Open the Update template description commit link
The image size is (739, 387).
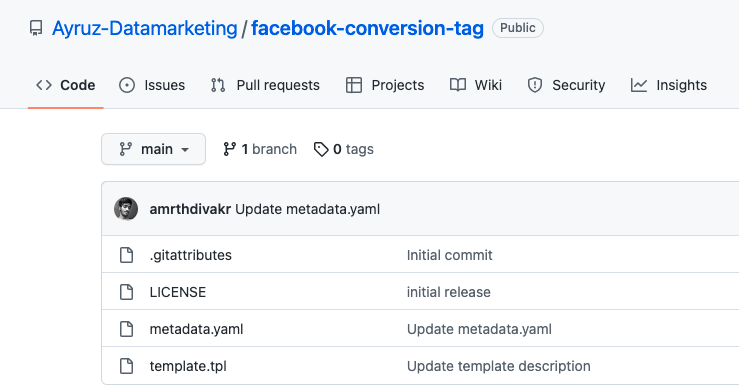(x=499, y=366)
